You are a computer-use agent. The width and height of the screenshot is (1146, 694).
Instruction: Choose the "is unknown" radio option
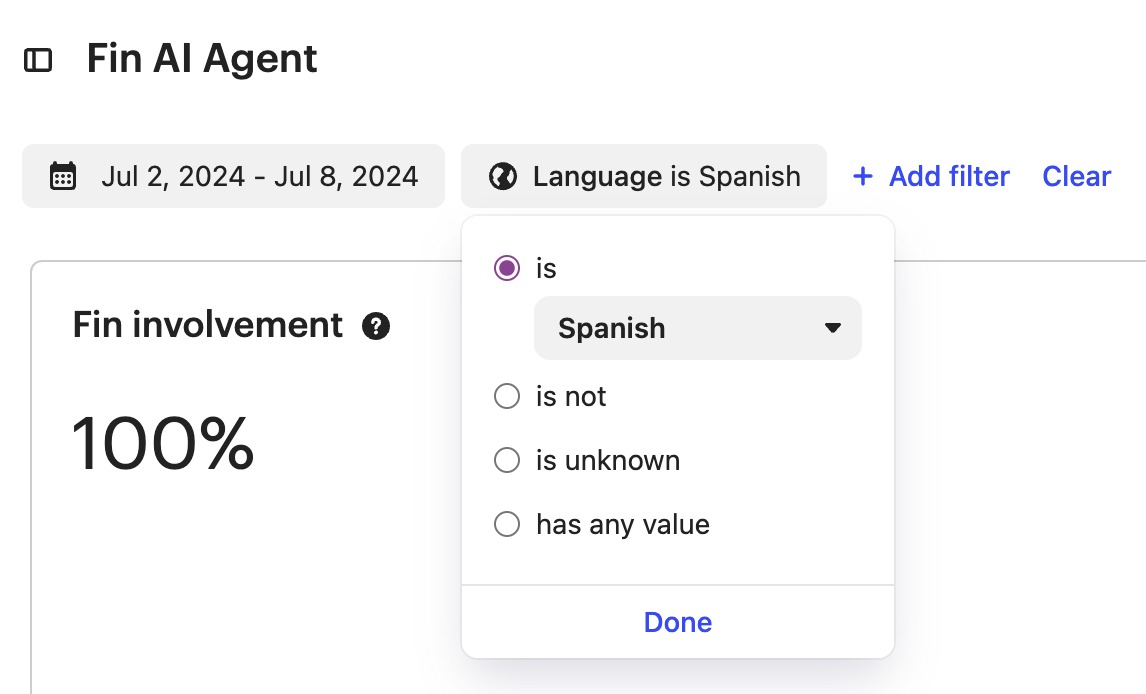coord(506,460)
